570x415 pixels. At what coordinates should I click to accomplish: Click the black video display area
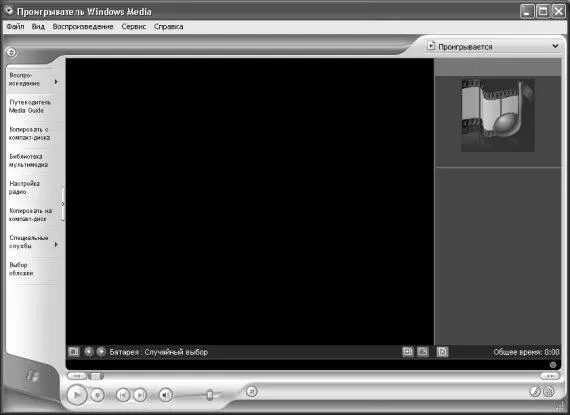point(250,201)
